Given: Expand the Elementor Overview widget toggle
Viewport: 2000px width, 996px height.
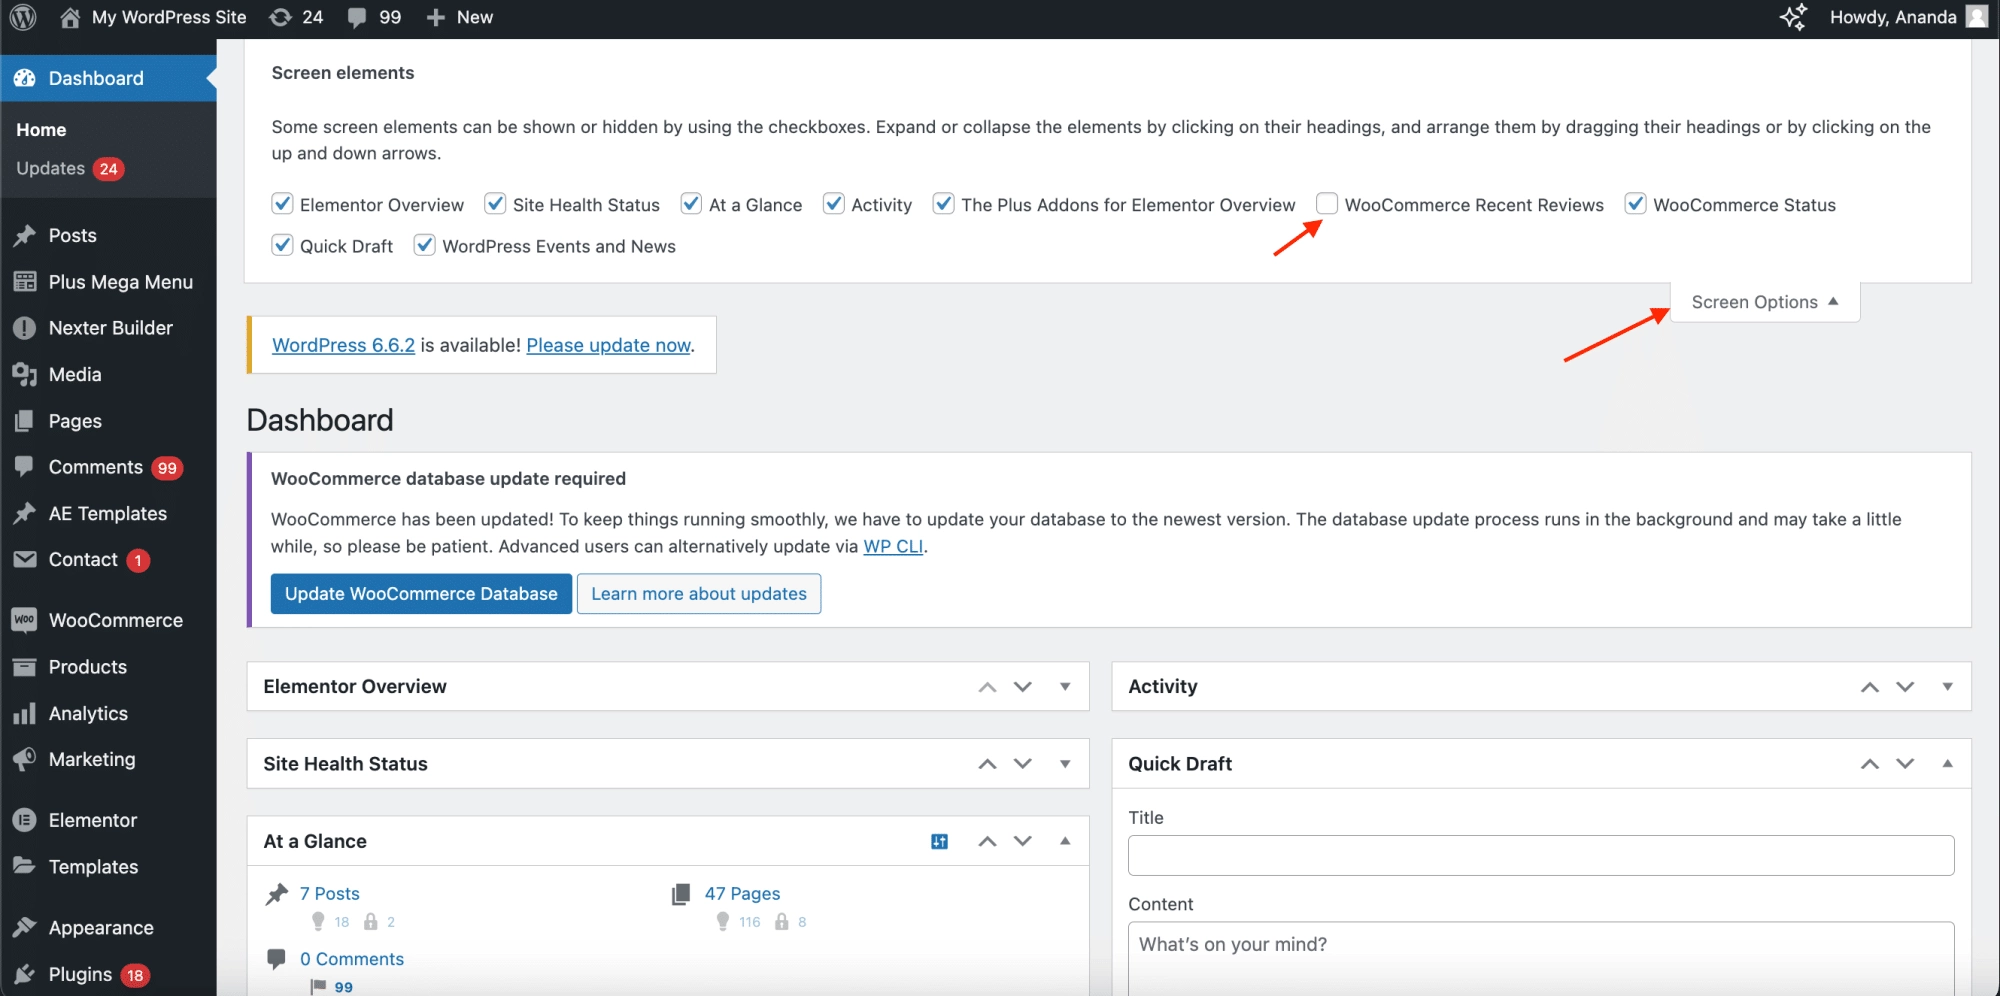Looking at the screenshot, I should tap(1065, 686).
